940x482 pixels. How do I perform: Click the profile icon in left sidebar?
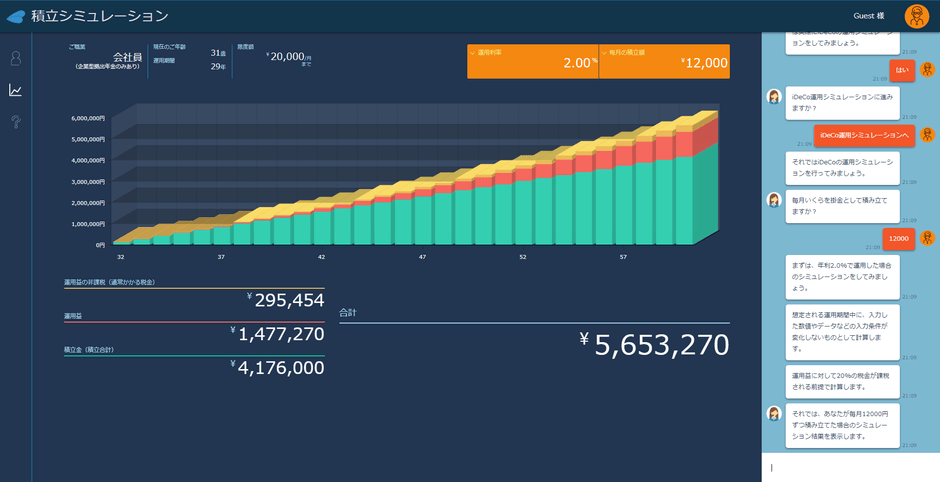tap(16, 59)
